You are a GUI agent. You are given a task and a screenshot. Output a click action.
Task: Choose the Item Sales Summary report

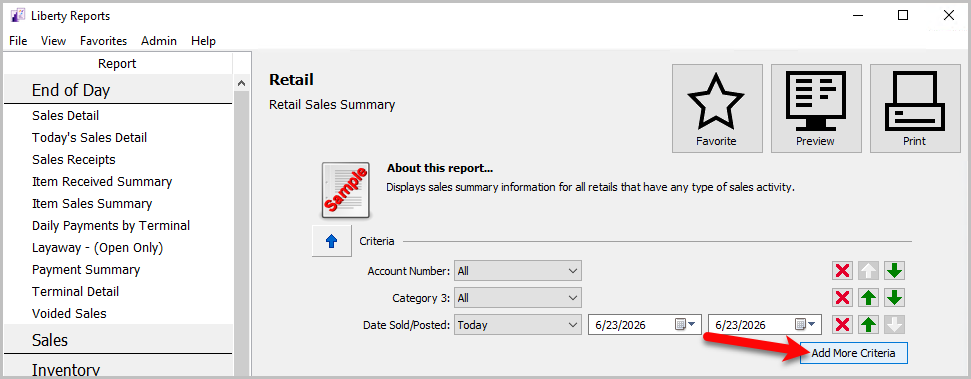point(92,203)
